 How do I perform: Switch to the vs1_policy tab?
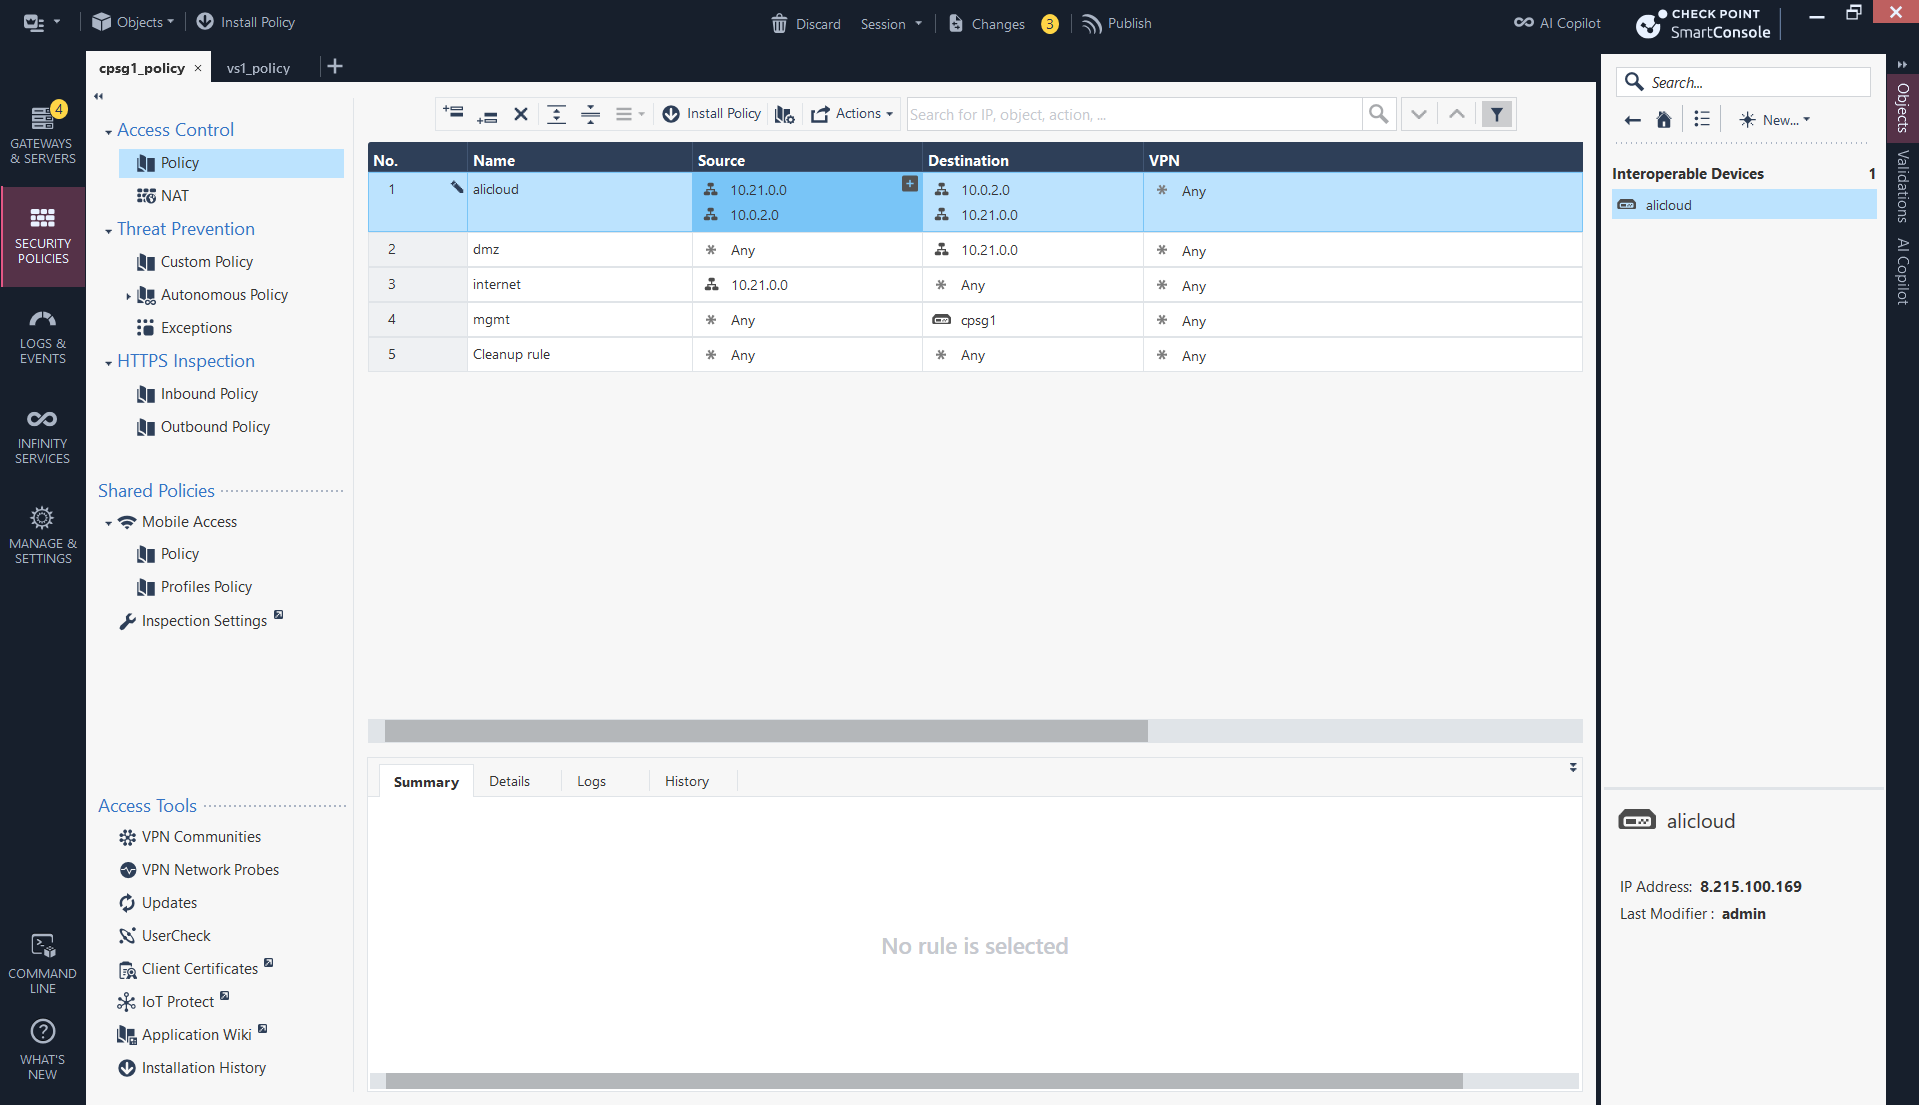coord(258,68)
